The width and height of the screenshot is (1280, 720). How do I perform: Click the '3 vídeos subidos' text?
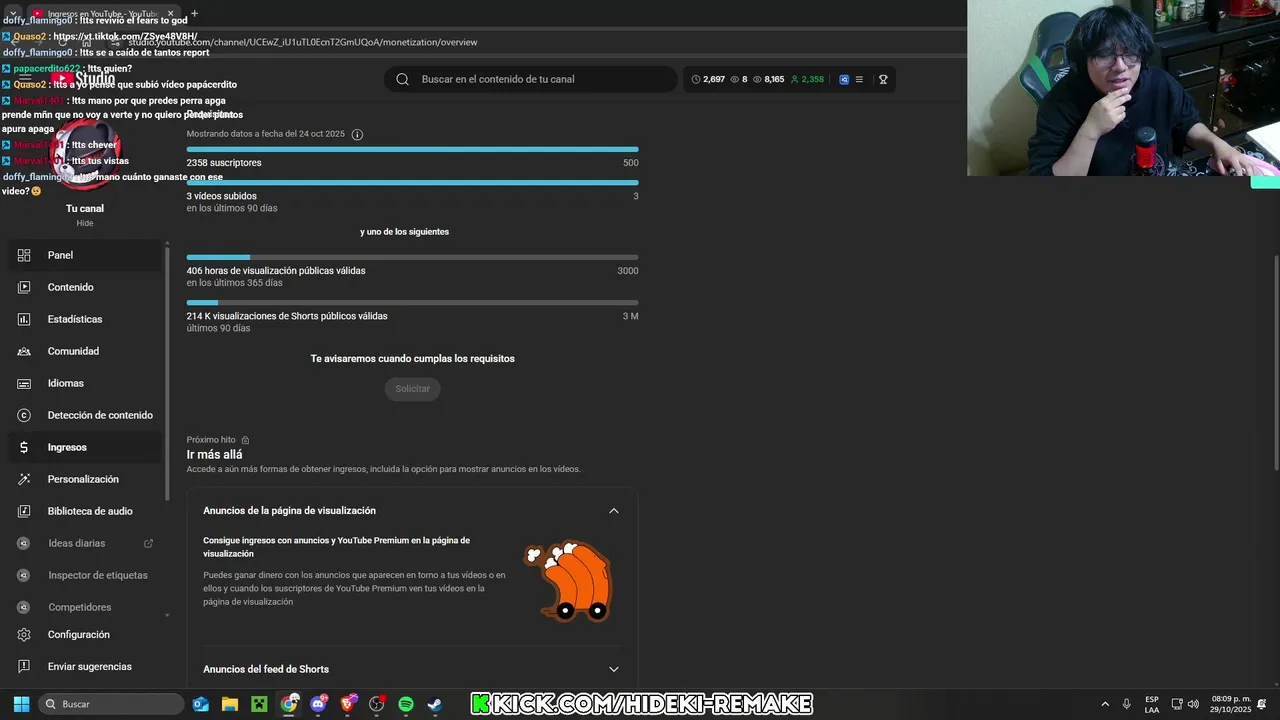click(x=221, y=196)
